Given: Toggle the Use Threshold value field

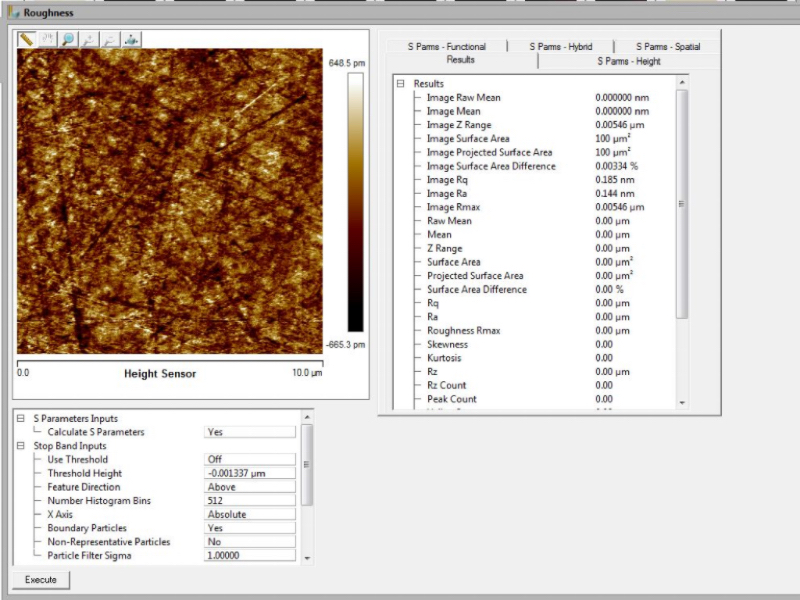Looking at the screenshot, I should coord(250,460).
